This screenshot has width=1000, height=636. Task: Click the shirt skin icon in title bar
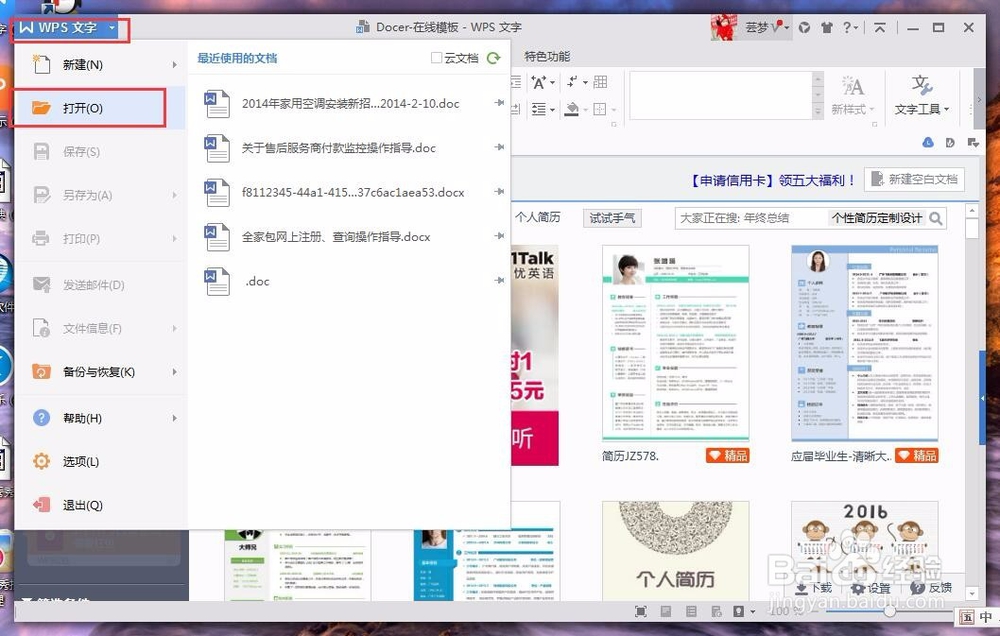tap(827, 27)
